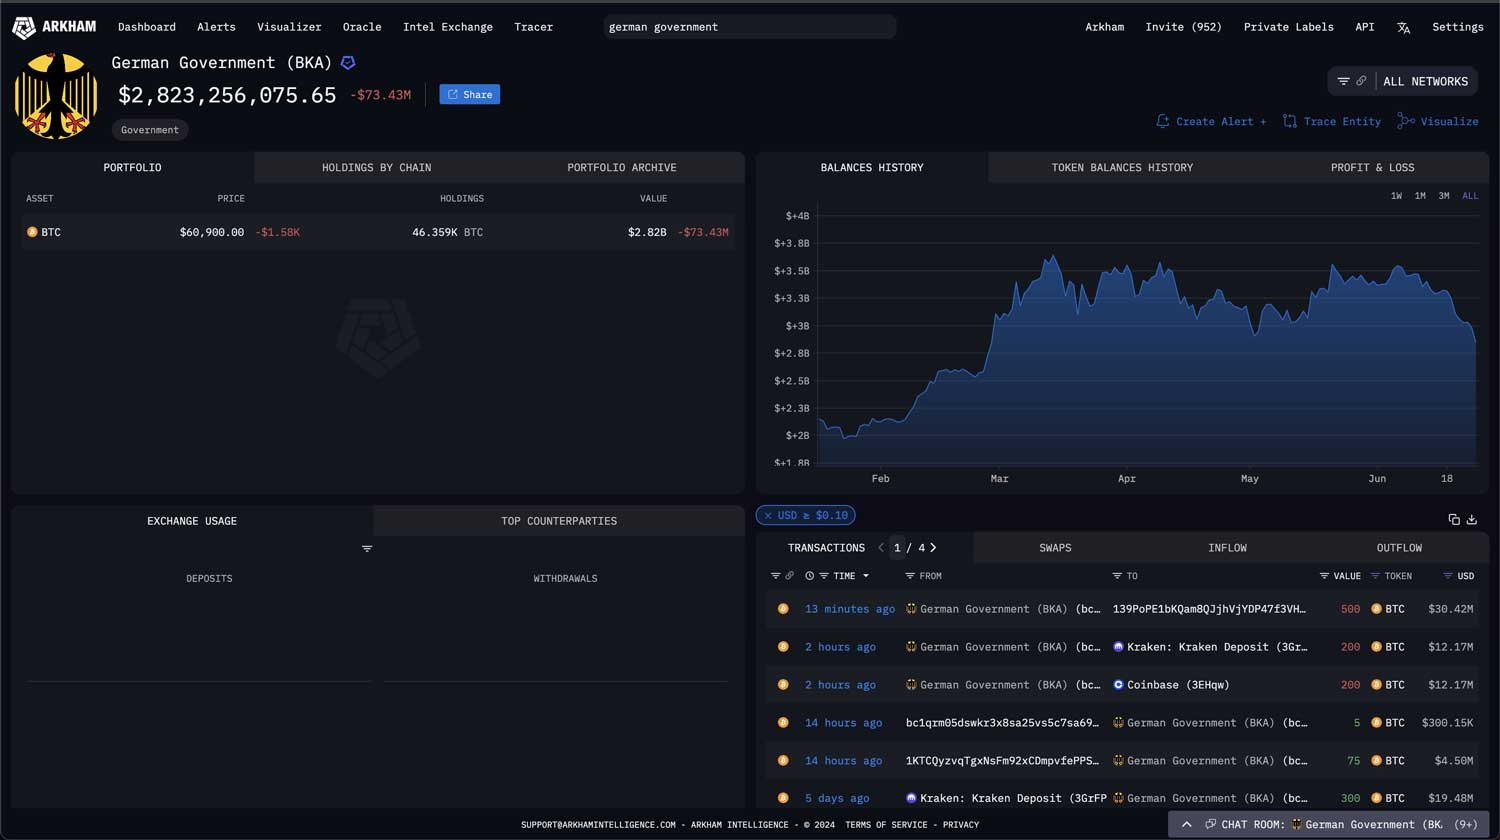Click the Coinbase icon in Coinbase (3EHqw) row
Screen dimensions: 1500x840
point(1118,685)
